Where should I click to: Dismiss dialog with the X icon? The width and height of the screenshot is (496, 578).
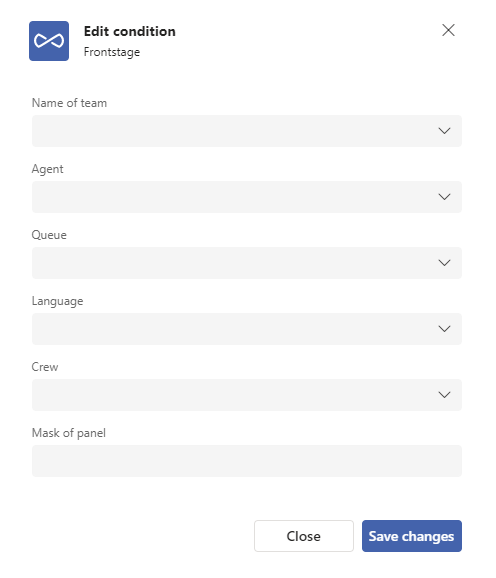coord(448,30)
